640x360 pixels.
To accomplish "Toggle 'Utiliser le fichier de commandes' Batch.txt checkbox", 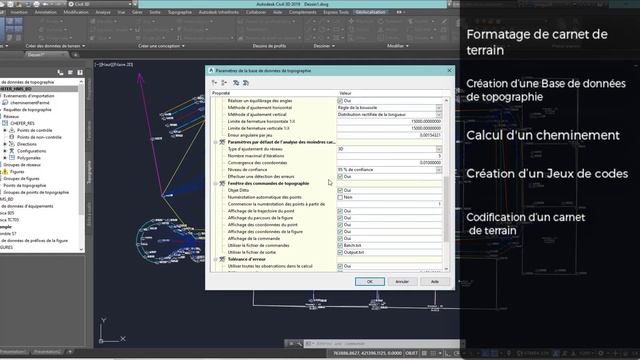I will tap(340, 245).
